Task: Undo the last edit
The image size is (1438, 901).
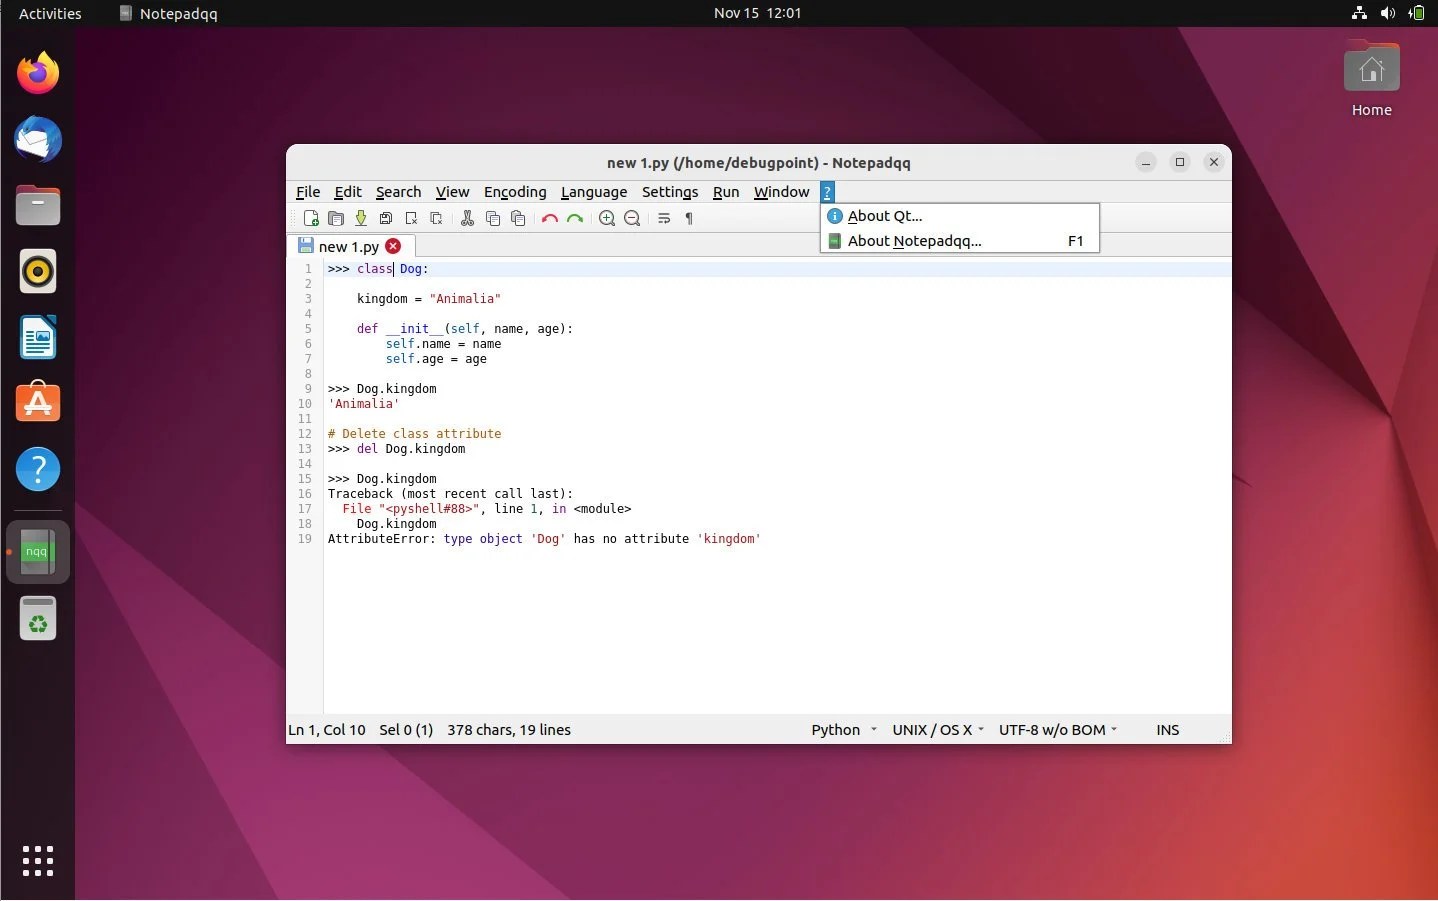Action: pyautogui.click(x=549, y=218)
